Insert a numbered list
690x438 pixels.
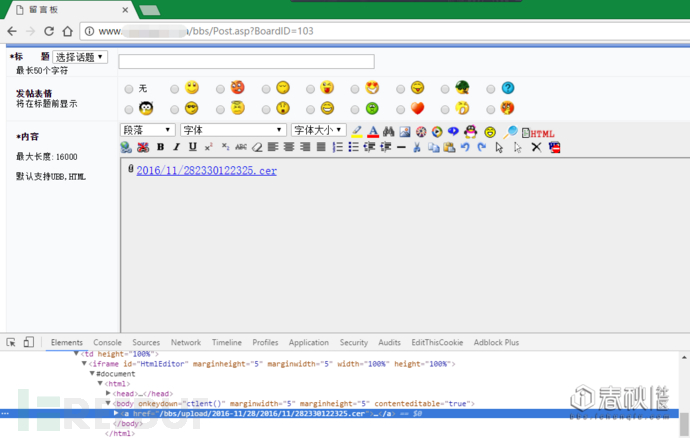pyautogui.click(x=338, y=147)
